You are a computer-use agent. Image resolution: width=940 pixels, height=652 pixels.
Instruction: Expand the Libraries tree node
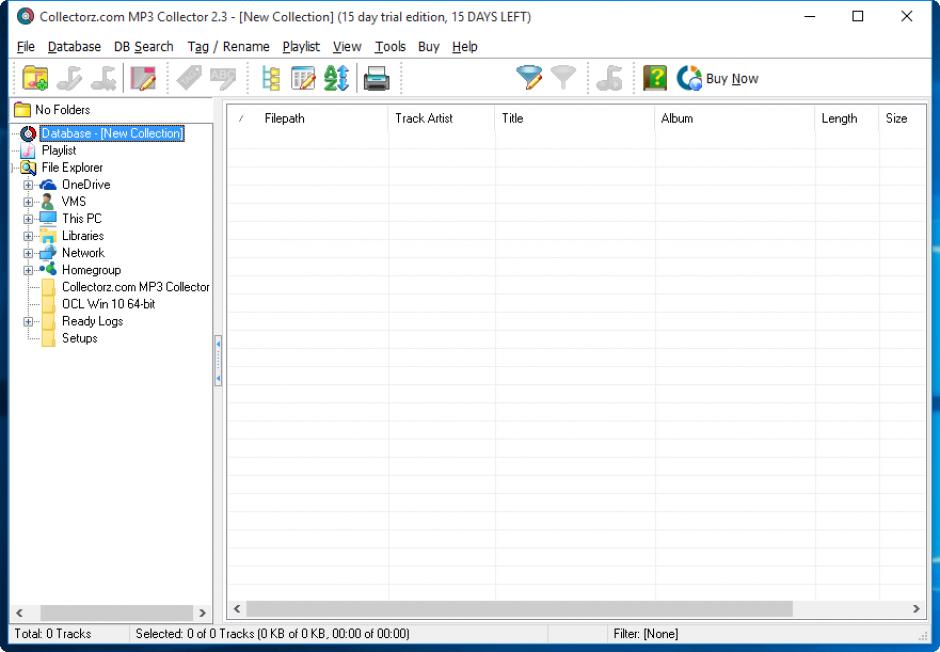(x=28, y=236)
